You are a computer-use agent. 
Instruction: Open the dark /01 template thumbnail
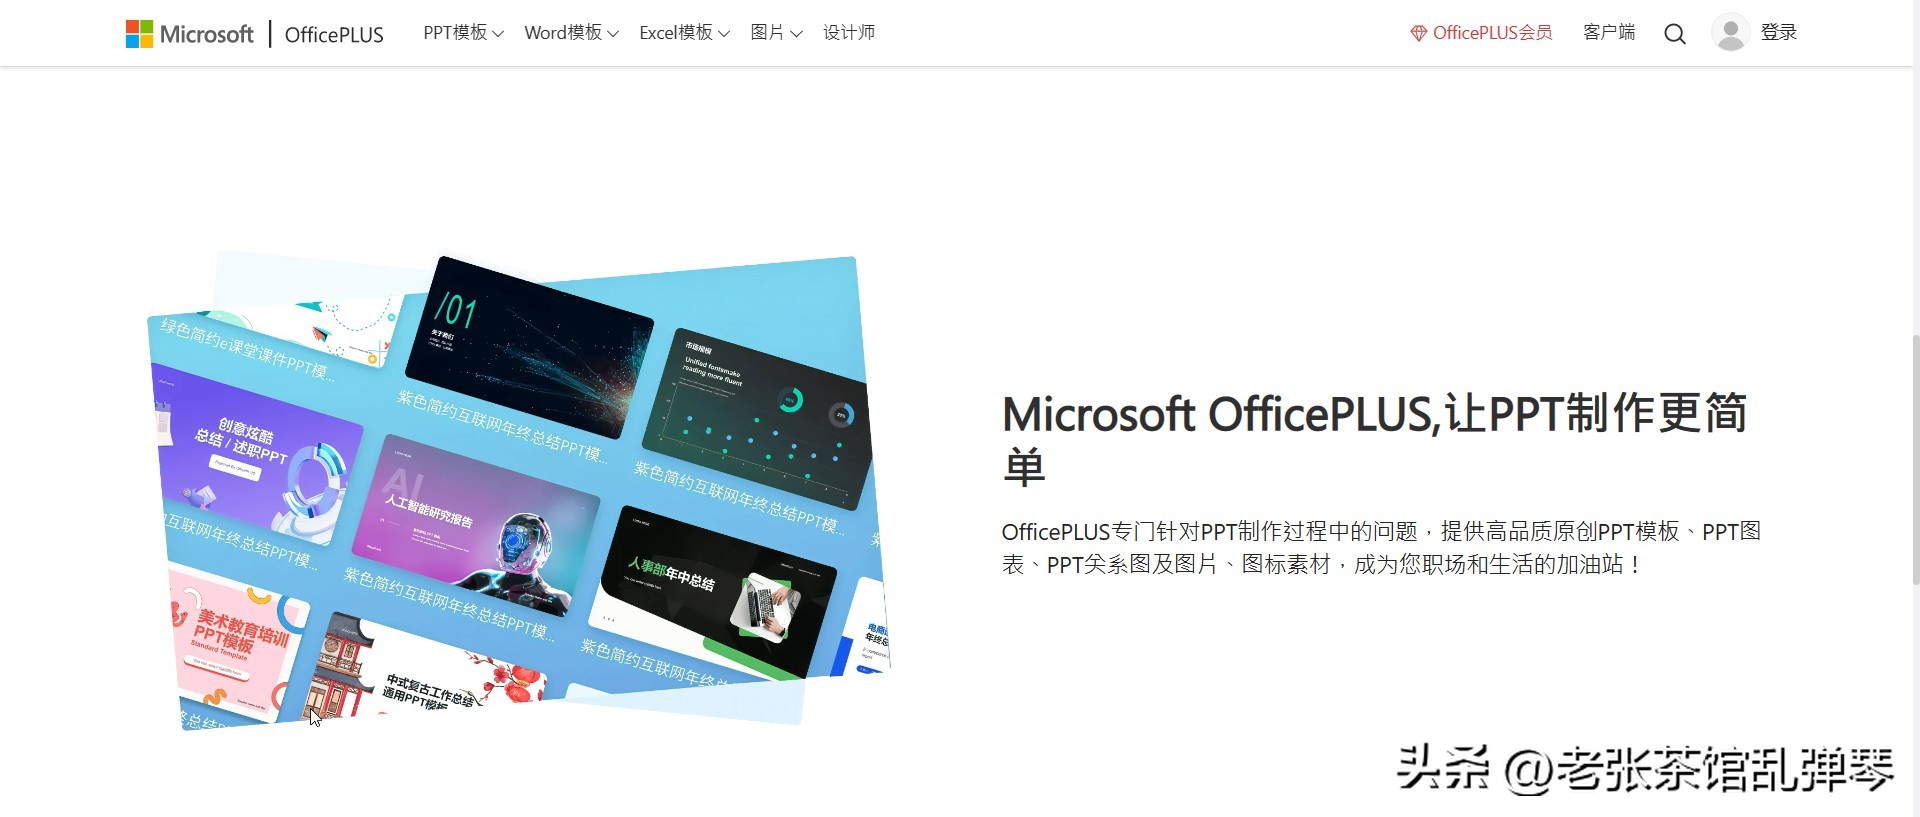coord(529,346)
